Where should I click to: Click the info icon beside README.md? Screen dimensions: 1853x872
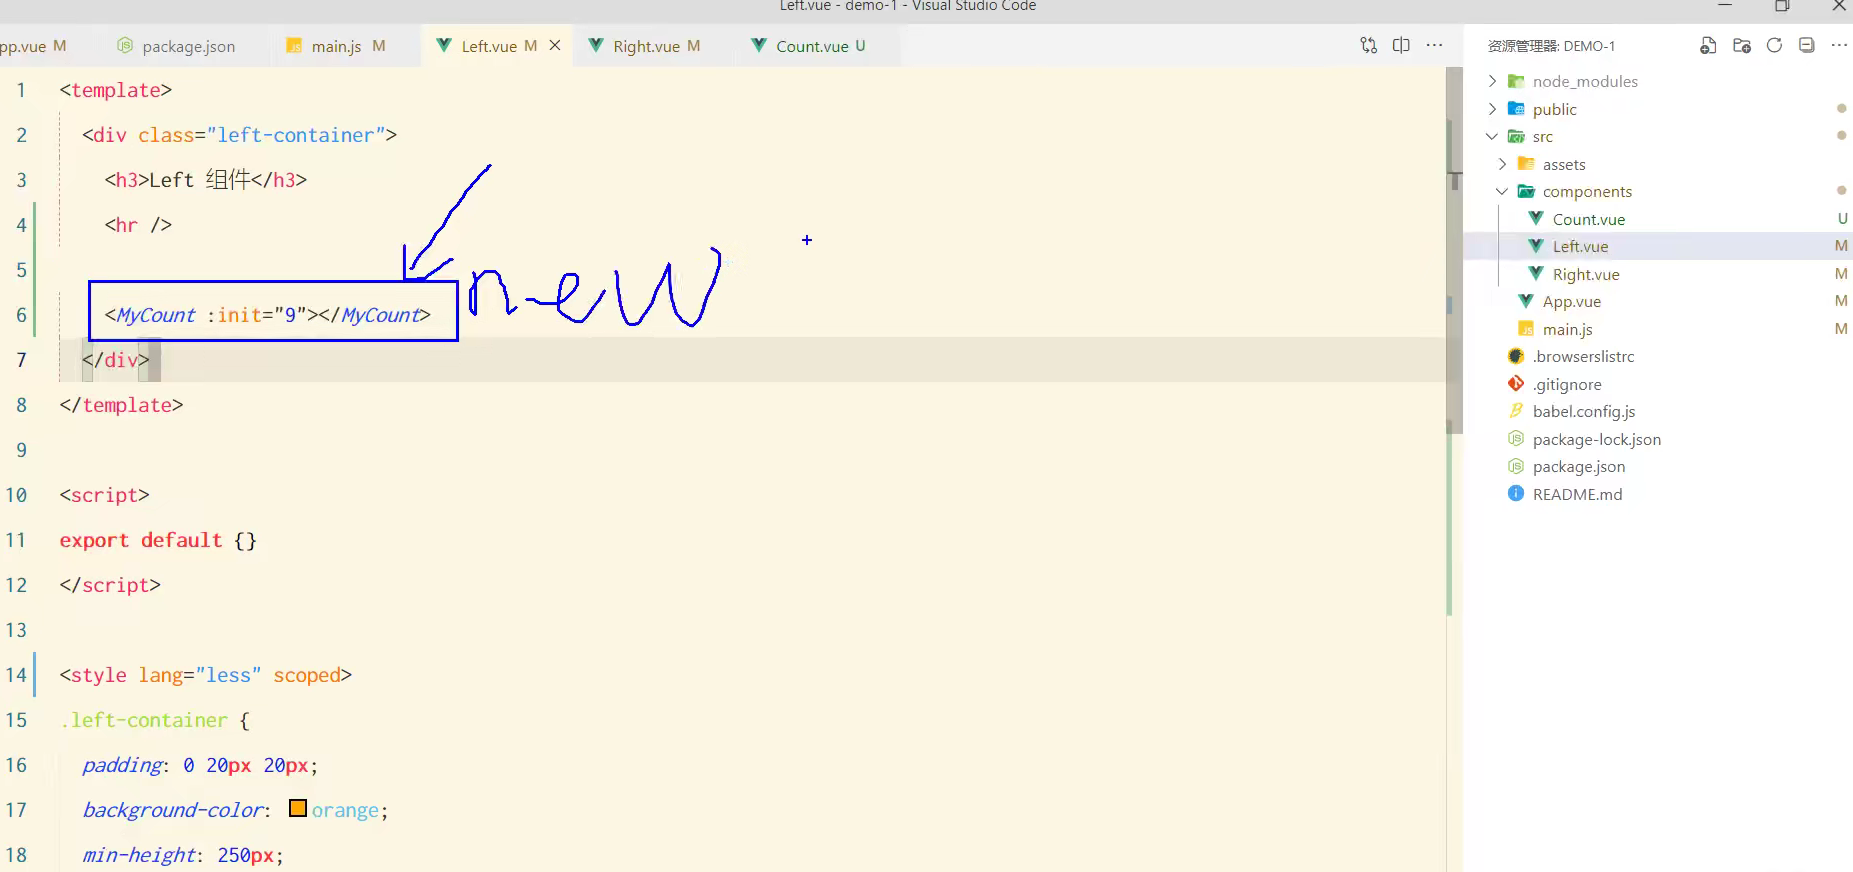(1516, 494)
